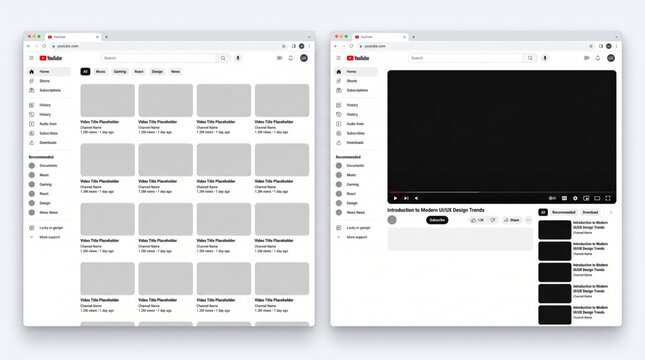
Task: Open the more actions ellipsis next to Share
Action: coord(529,220)
